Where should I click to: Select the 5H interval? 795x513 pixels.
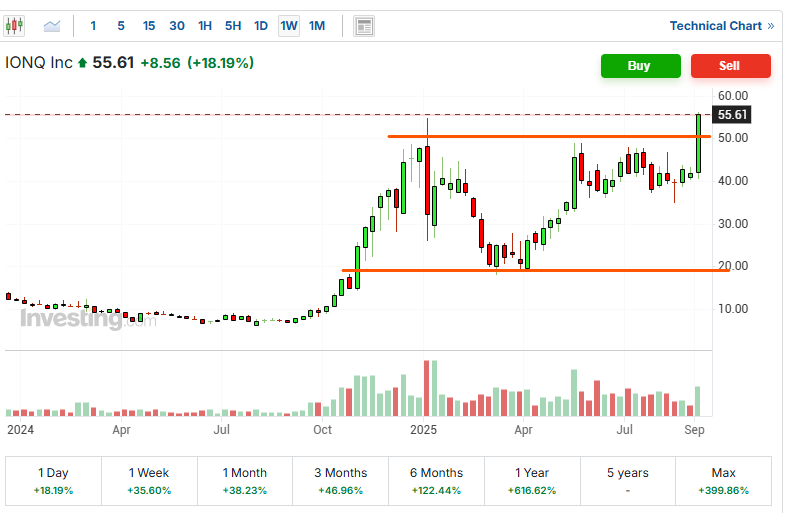coord(233,26)
